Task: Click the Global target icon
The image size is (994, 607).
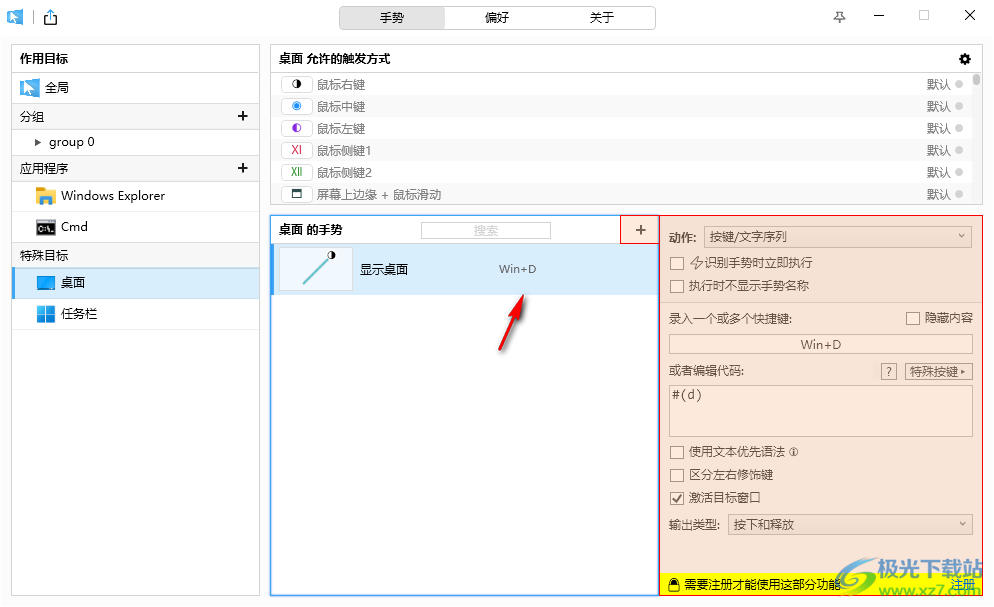Action: coord(29,88)
